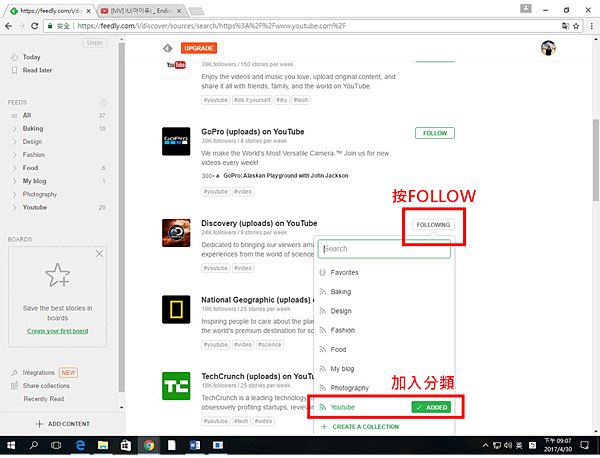The height and width of the screenshot is (458, 600).
Task: Click the Today sidebar icon
Action: tap(14, 57)
